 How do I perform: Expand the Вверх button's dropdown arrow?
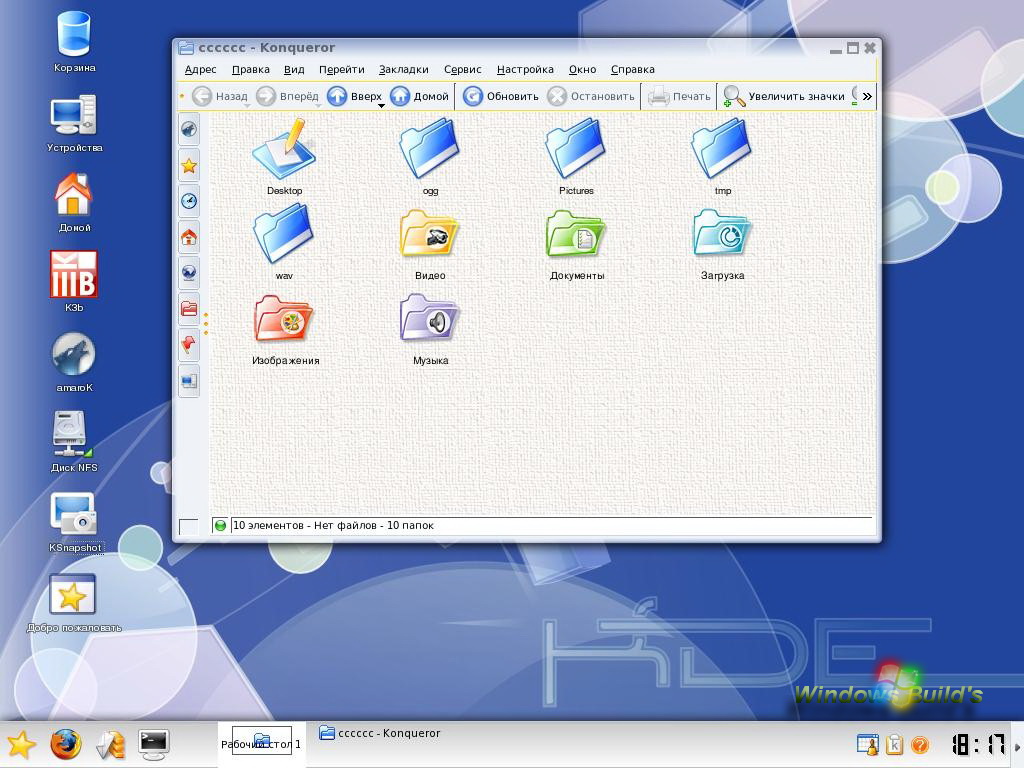pyautogui.click(x=381, y=105)
